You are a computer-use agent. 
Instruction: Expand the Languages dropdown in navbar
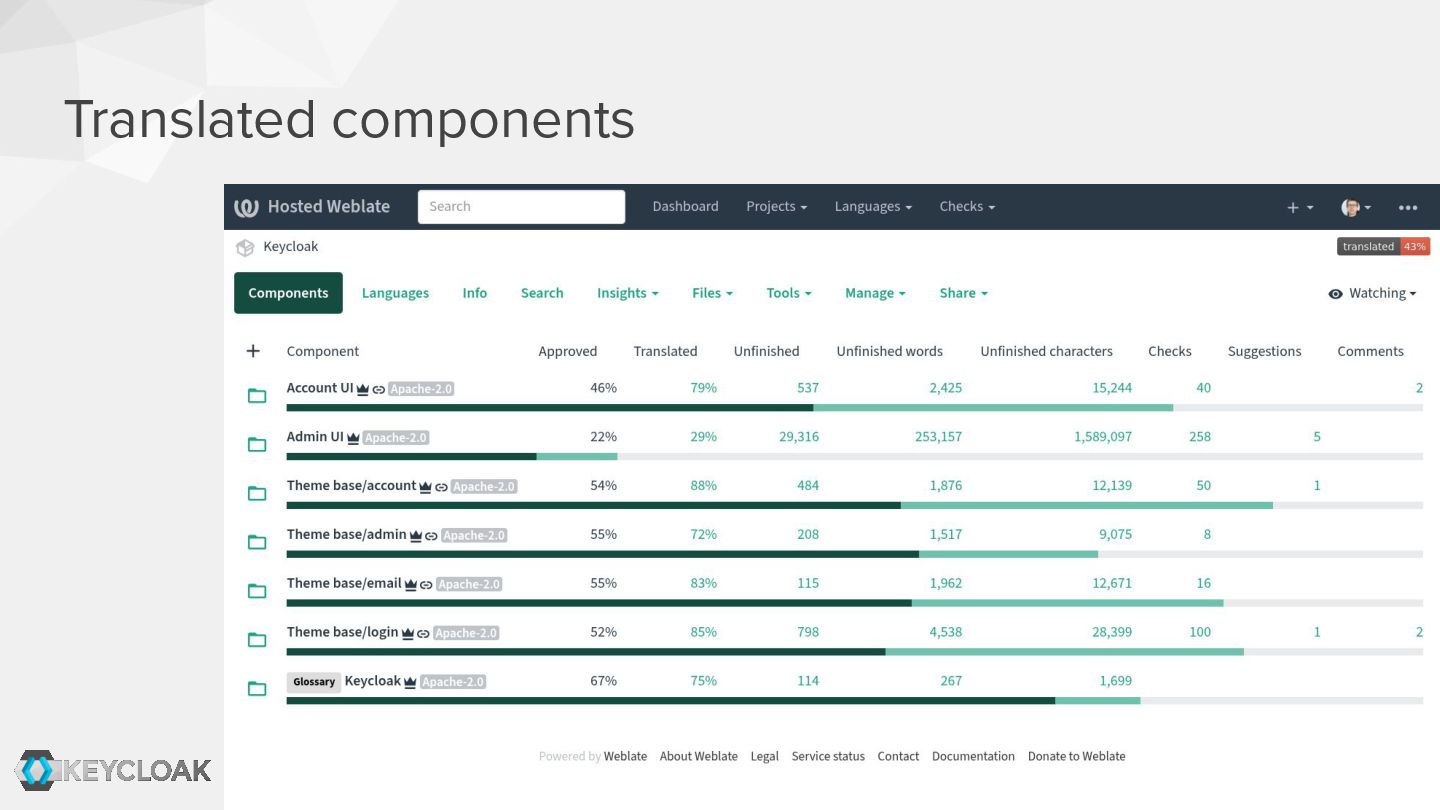pyautogui.click(x=873, y=207)
